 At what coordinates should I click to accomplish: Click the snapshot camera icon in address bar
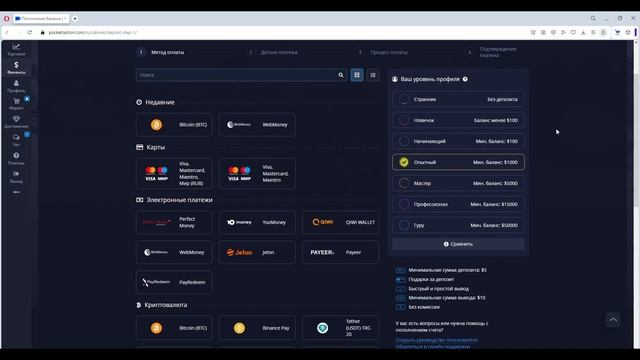[x=543, y=32]
